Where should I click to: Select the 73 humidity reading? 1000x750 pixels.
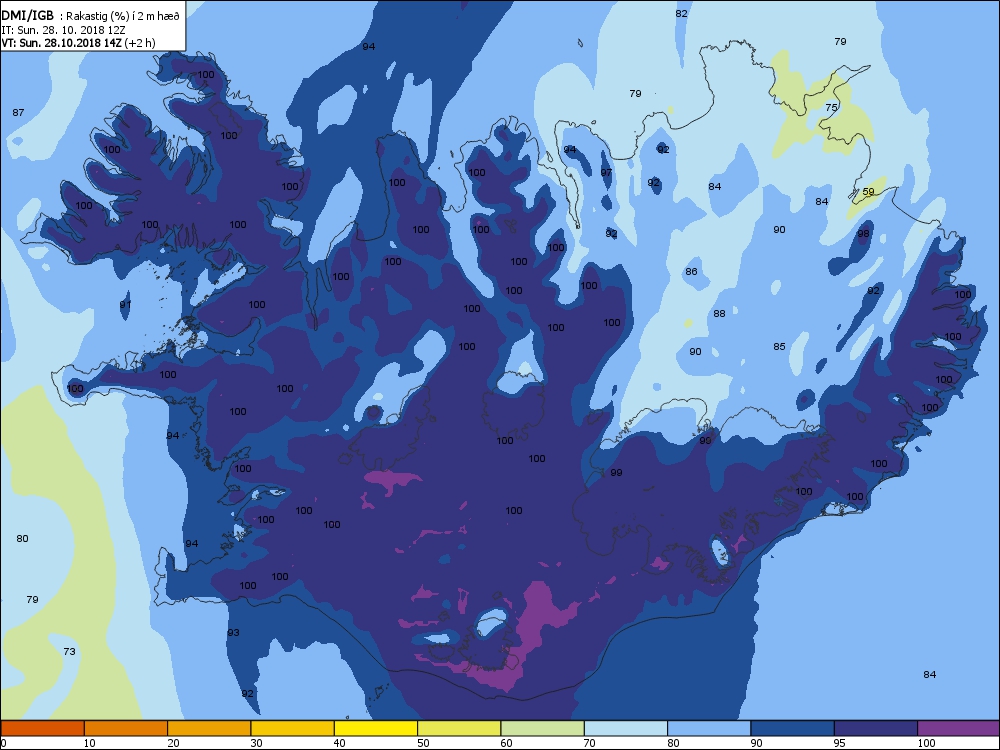coord(70,651)
